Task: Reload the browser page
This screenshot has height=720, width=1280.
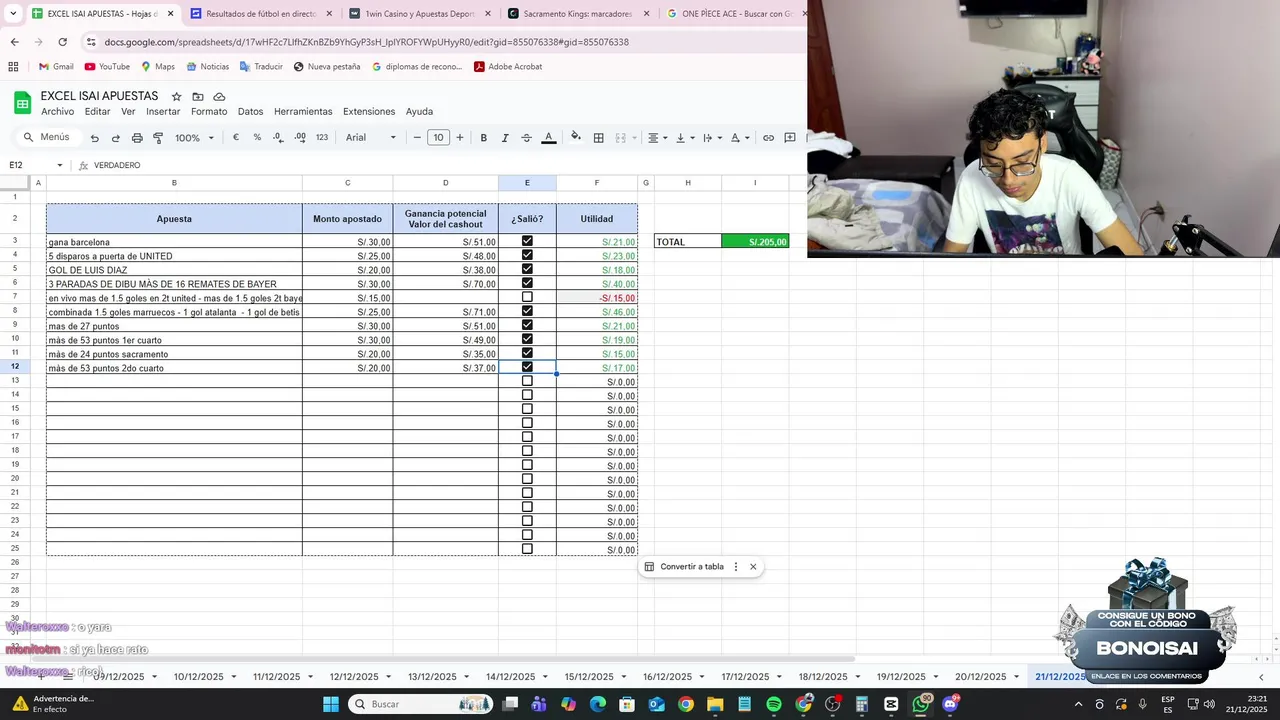Action: (62, 42)
